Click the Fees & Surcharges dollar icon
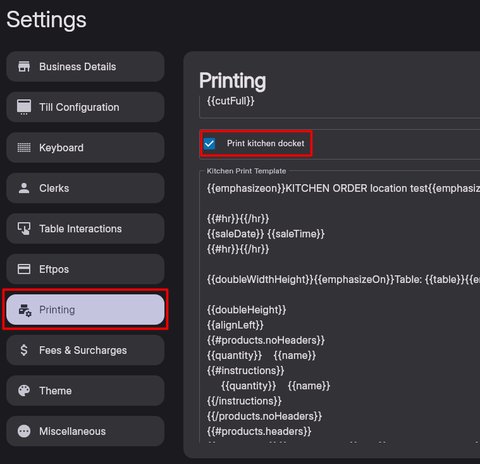Image resolution: width=480 pixels, height=464 pixels. (24, 350)
